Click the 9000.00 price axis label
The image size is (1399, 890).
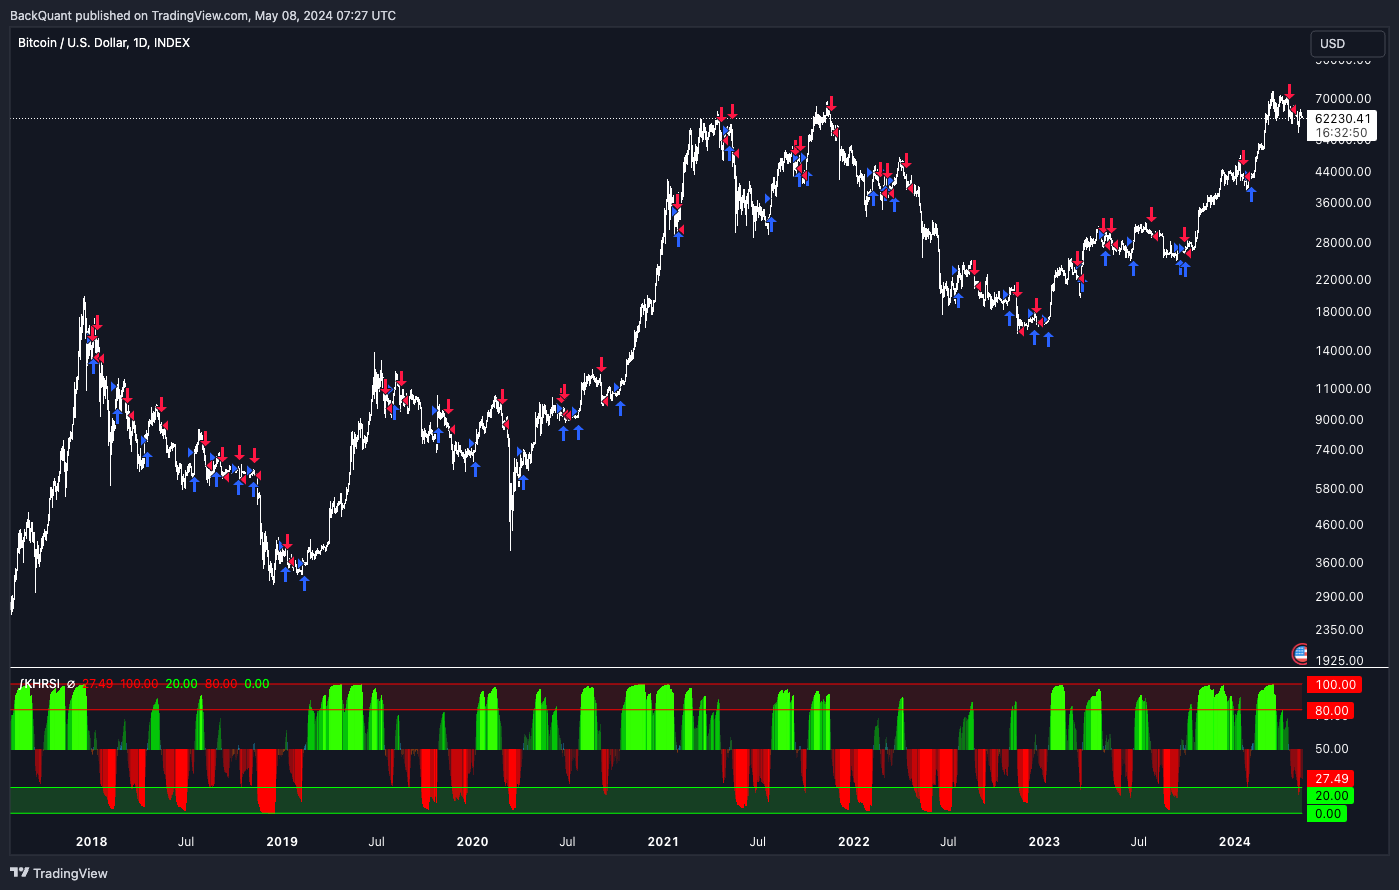[x=1340, y=420]
